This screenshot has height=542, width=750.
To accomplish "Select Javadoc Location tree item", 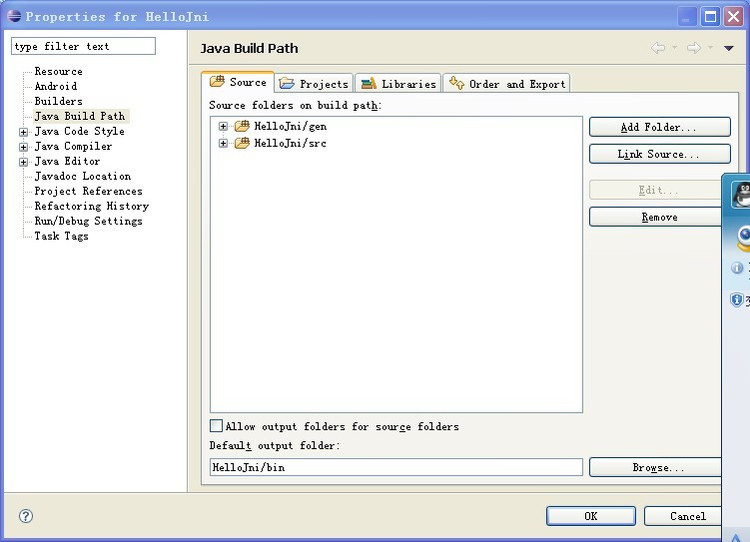I will tap(83, 176).
